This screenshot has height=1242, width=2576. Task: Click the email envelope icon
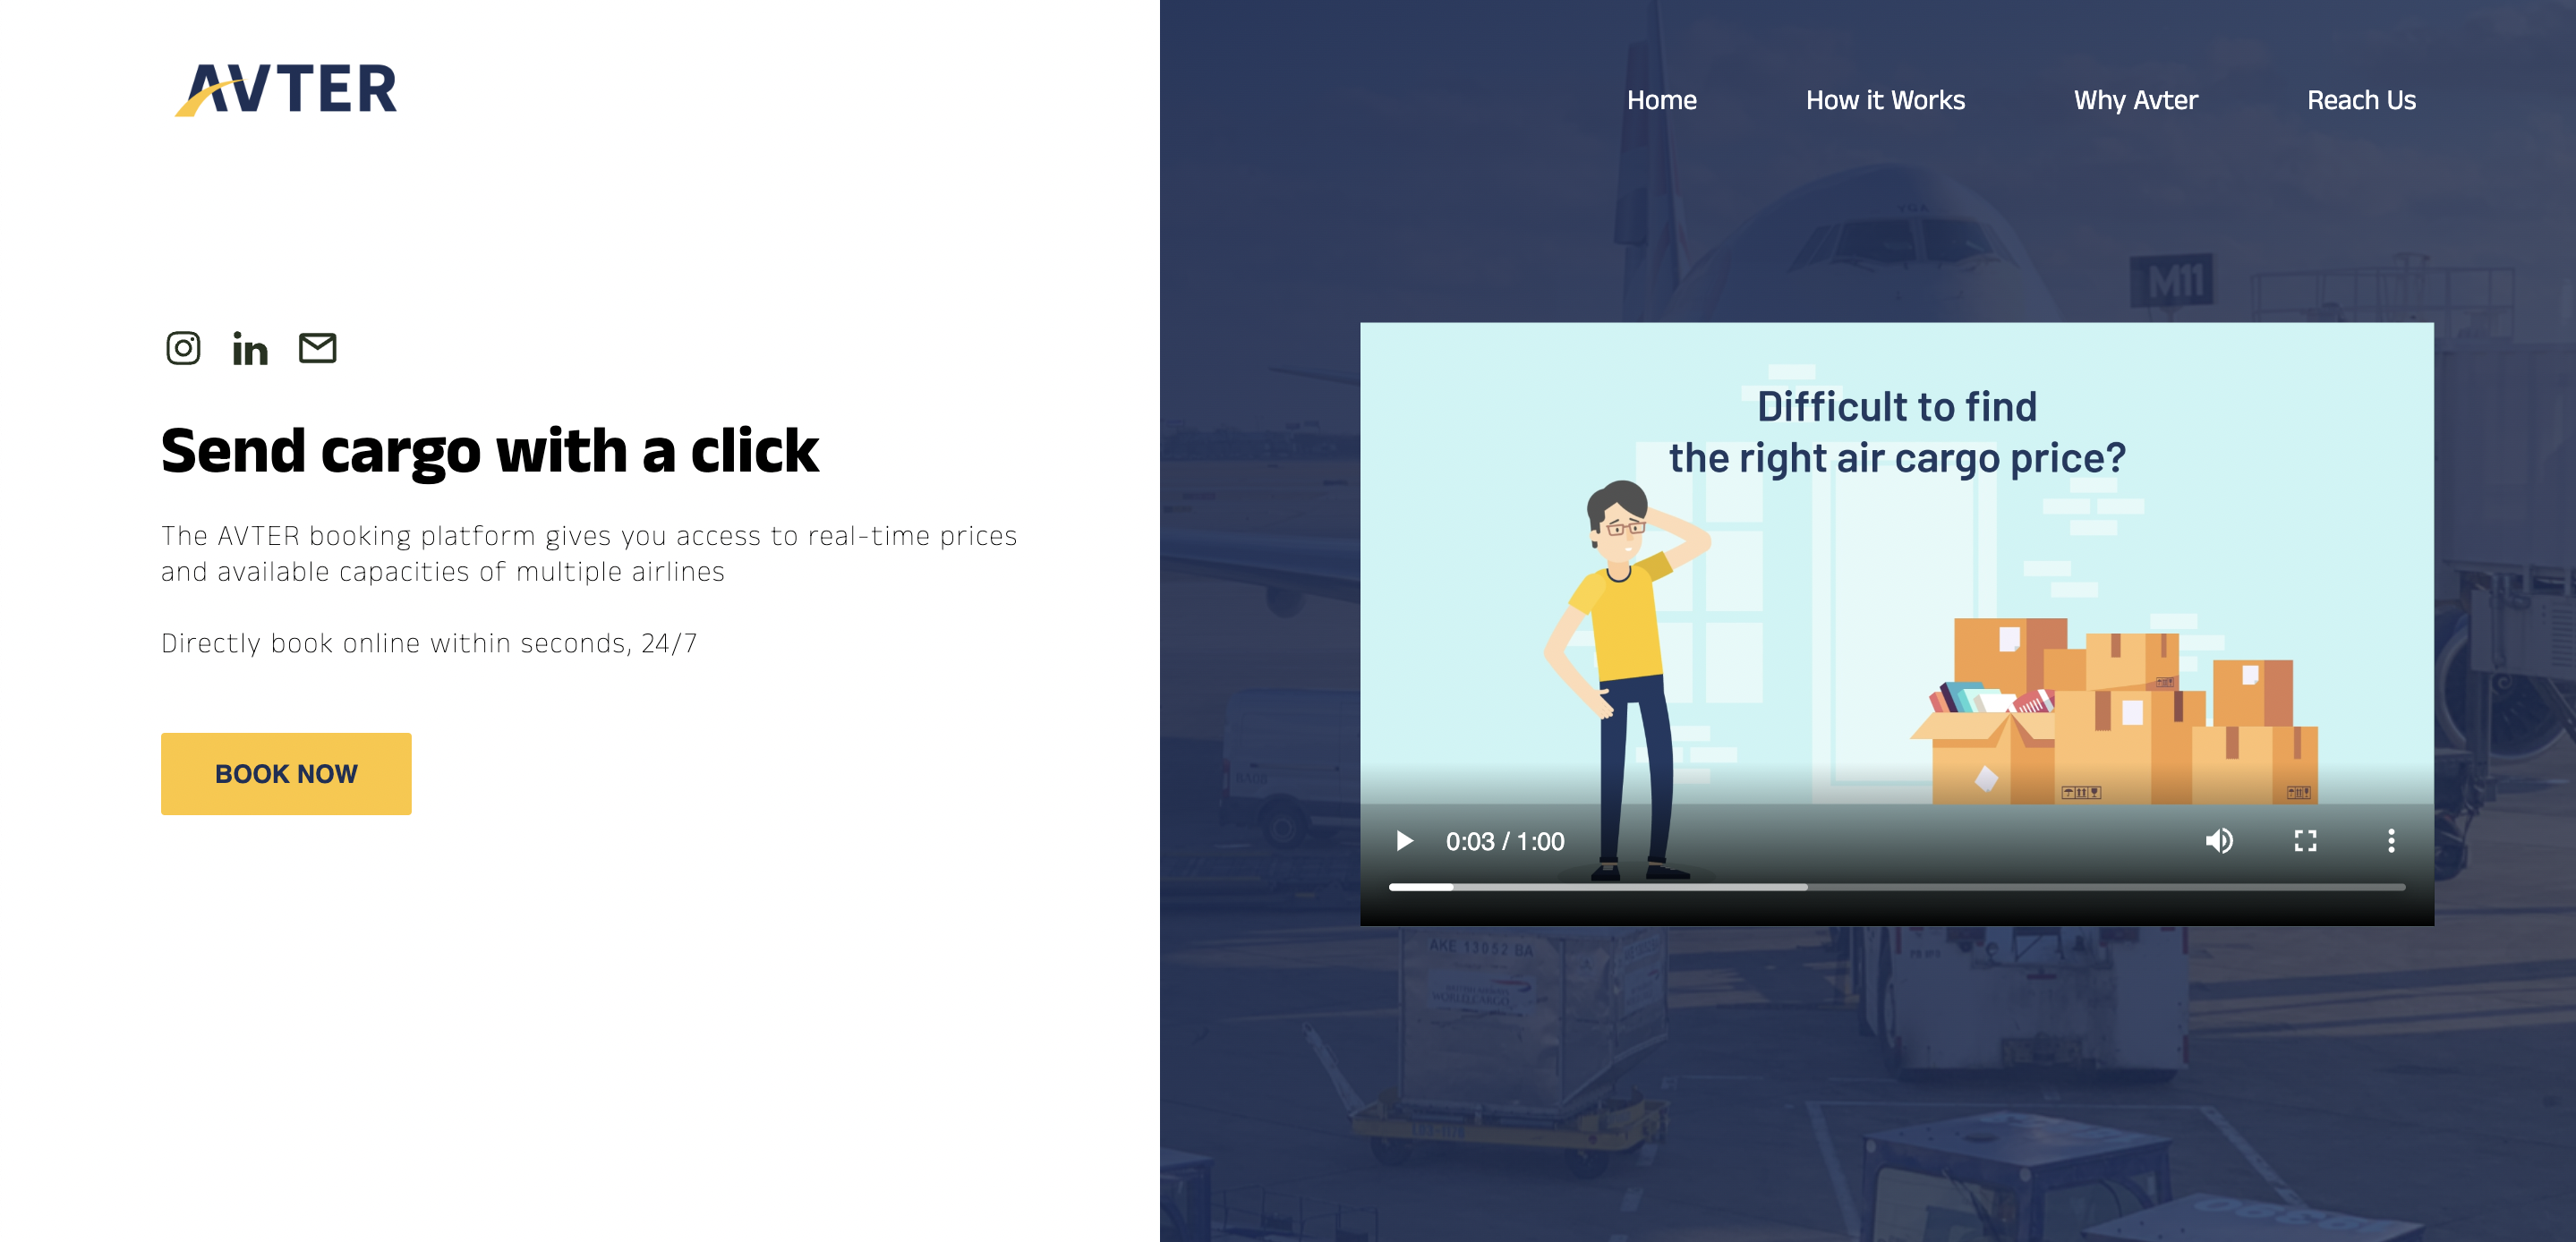pos(318,348)
